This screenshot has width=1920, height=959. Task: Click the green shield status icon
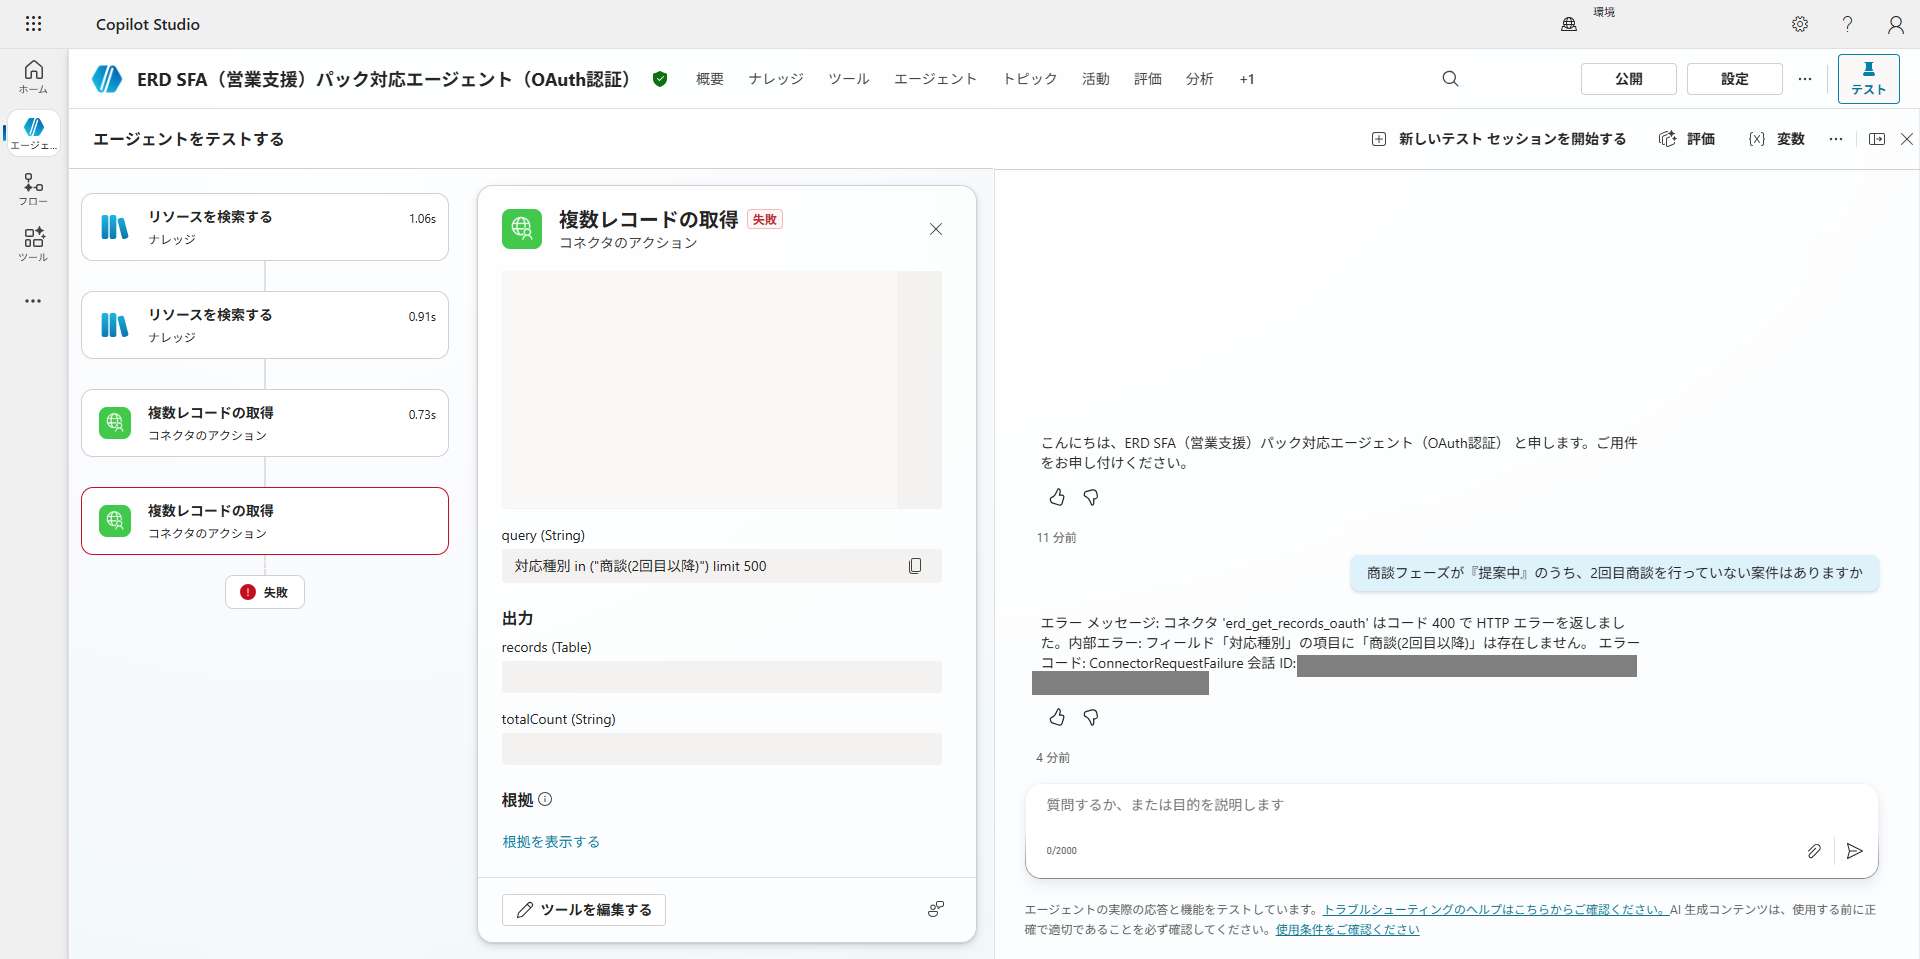click(x=660, y=79)
